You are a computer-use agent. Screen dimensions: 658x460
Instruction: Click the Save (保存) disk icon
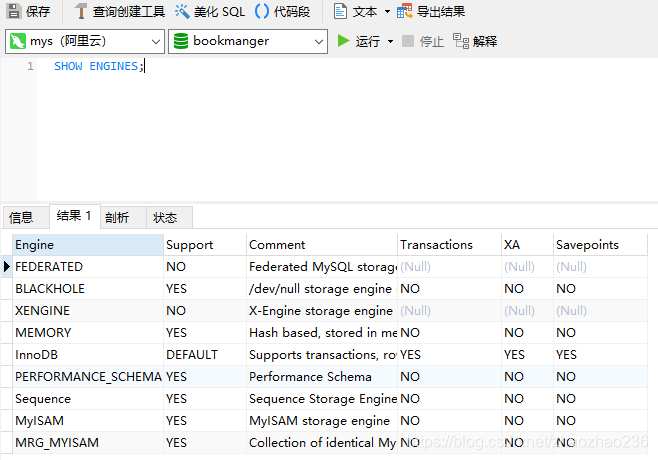[x=14, y=11]
